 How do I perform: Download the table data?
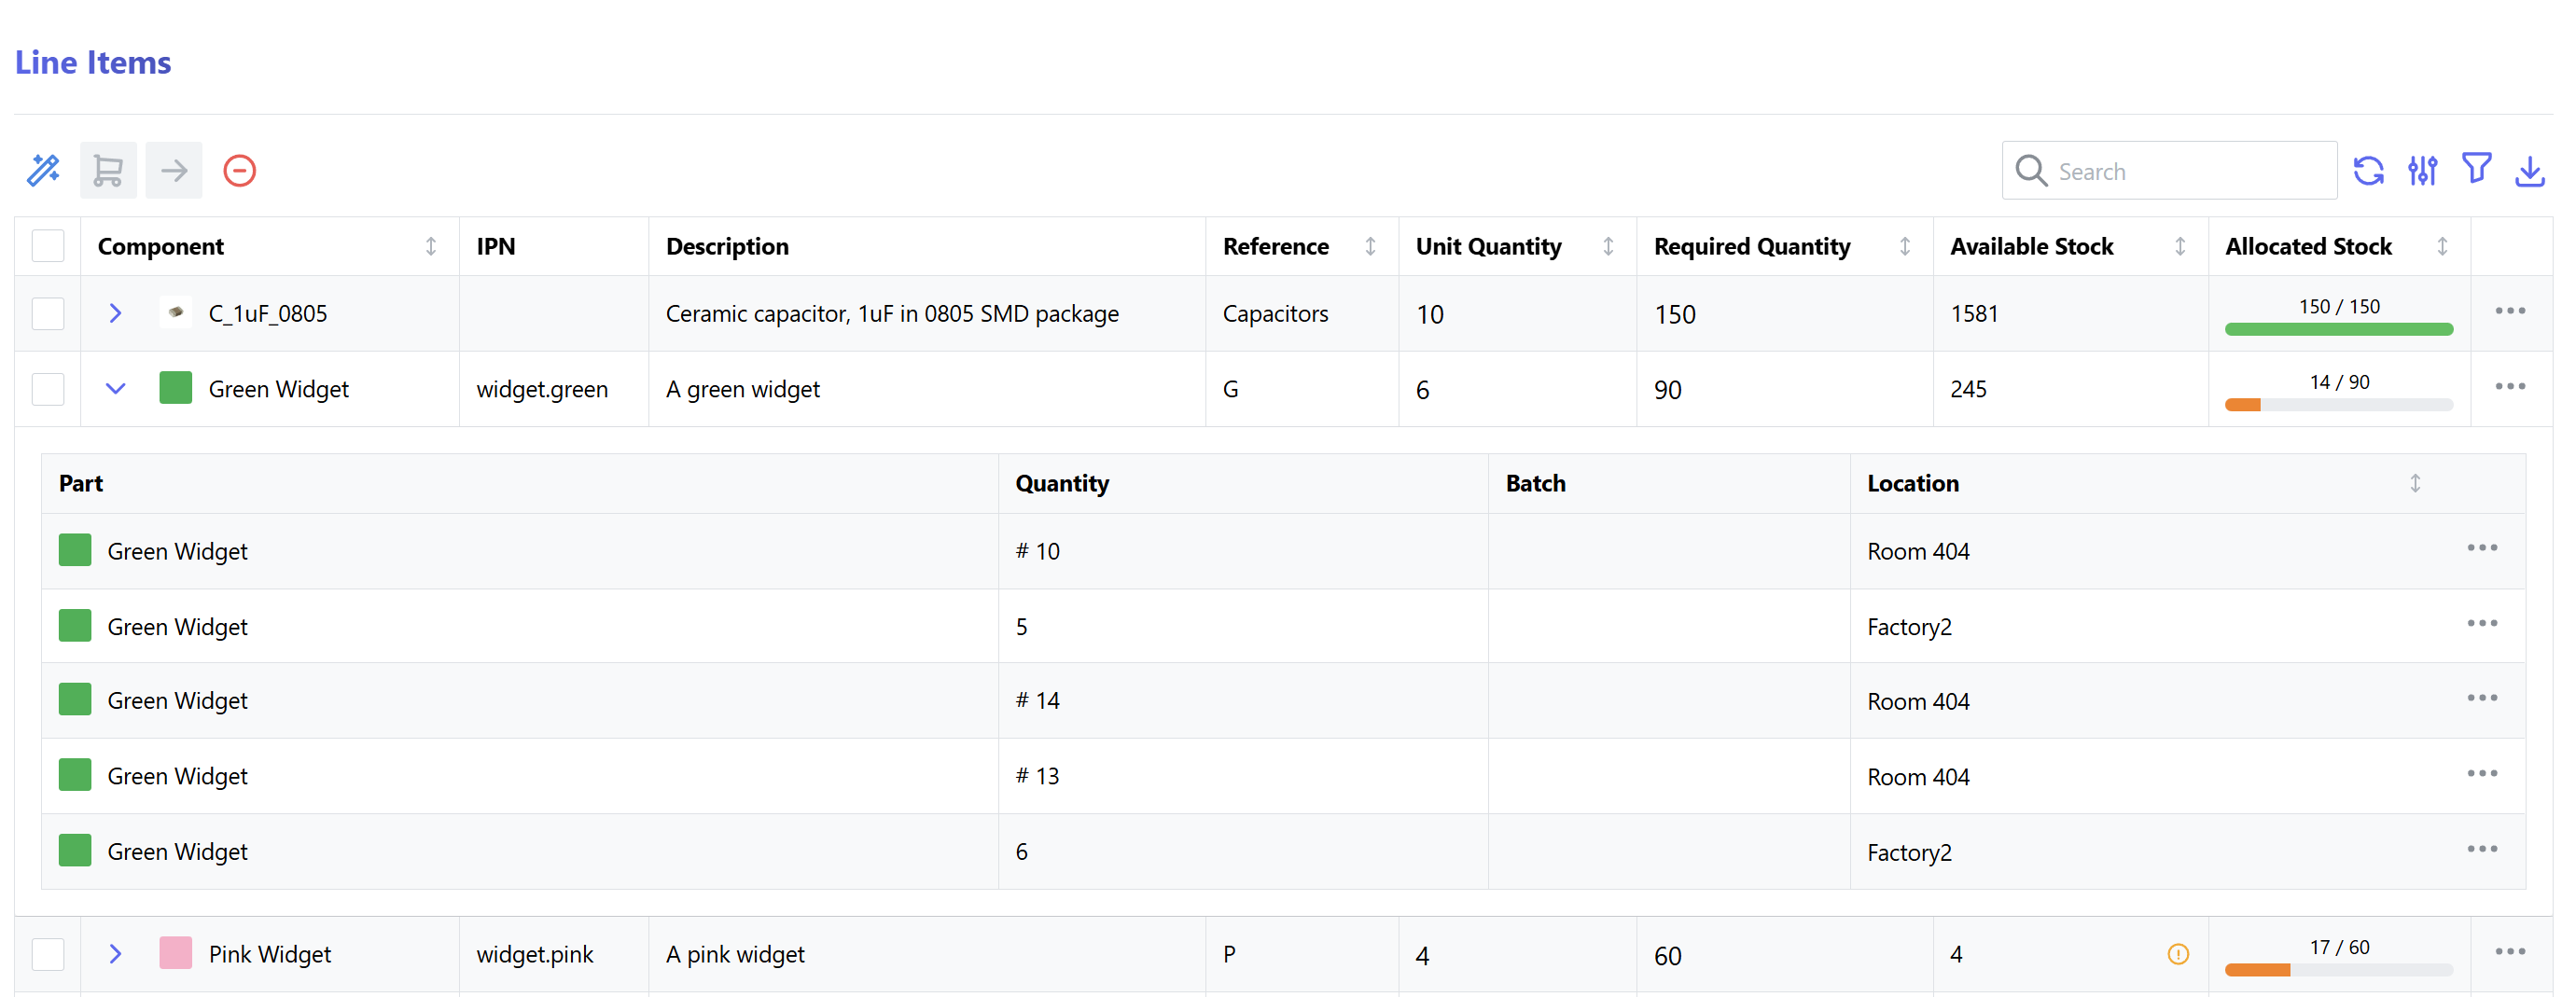coord(2529,171)
